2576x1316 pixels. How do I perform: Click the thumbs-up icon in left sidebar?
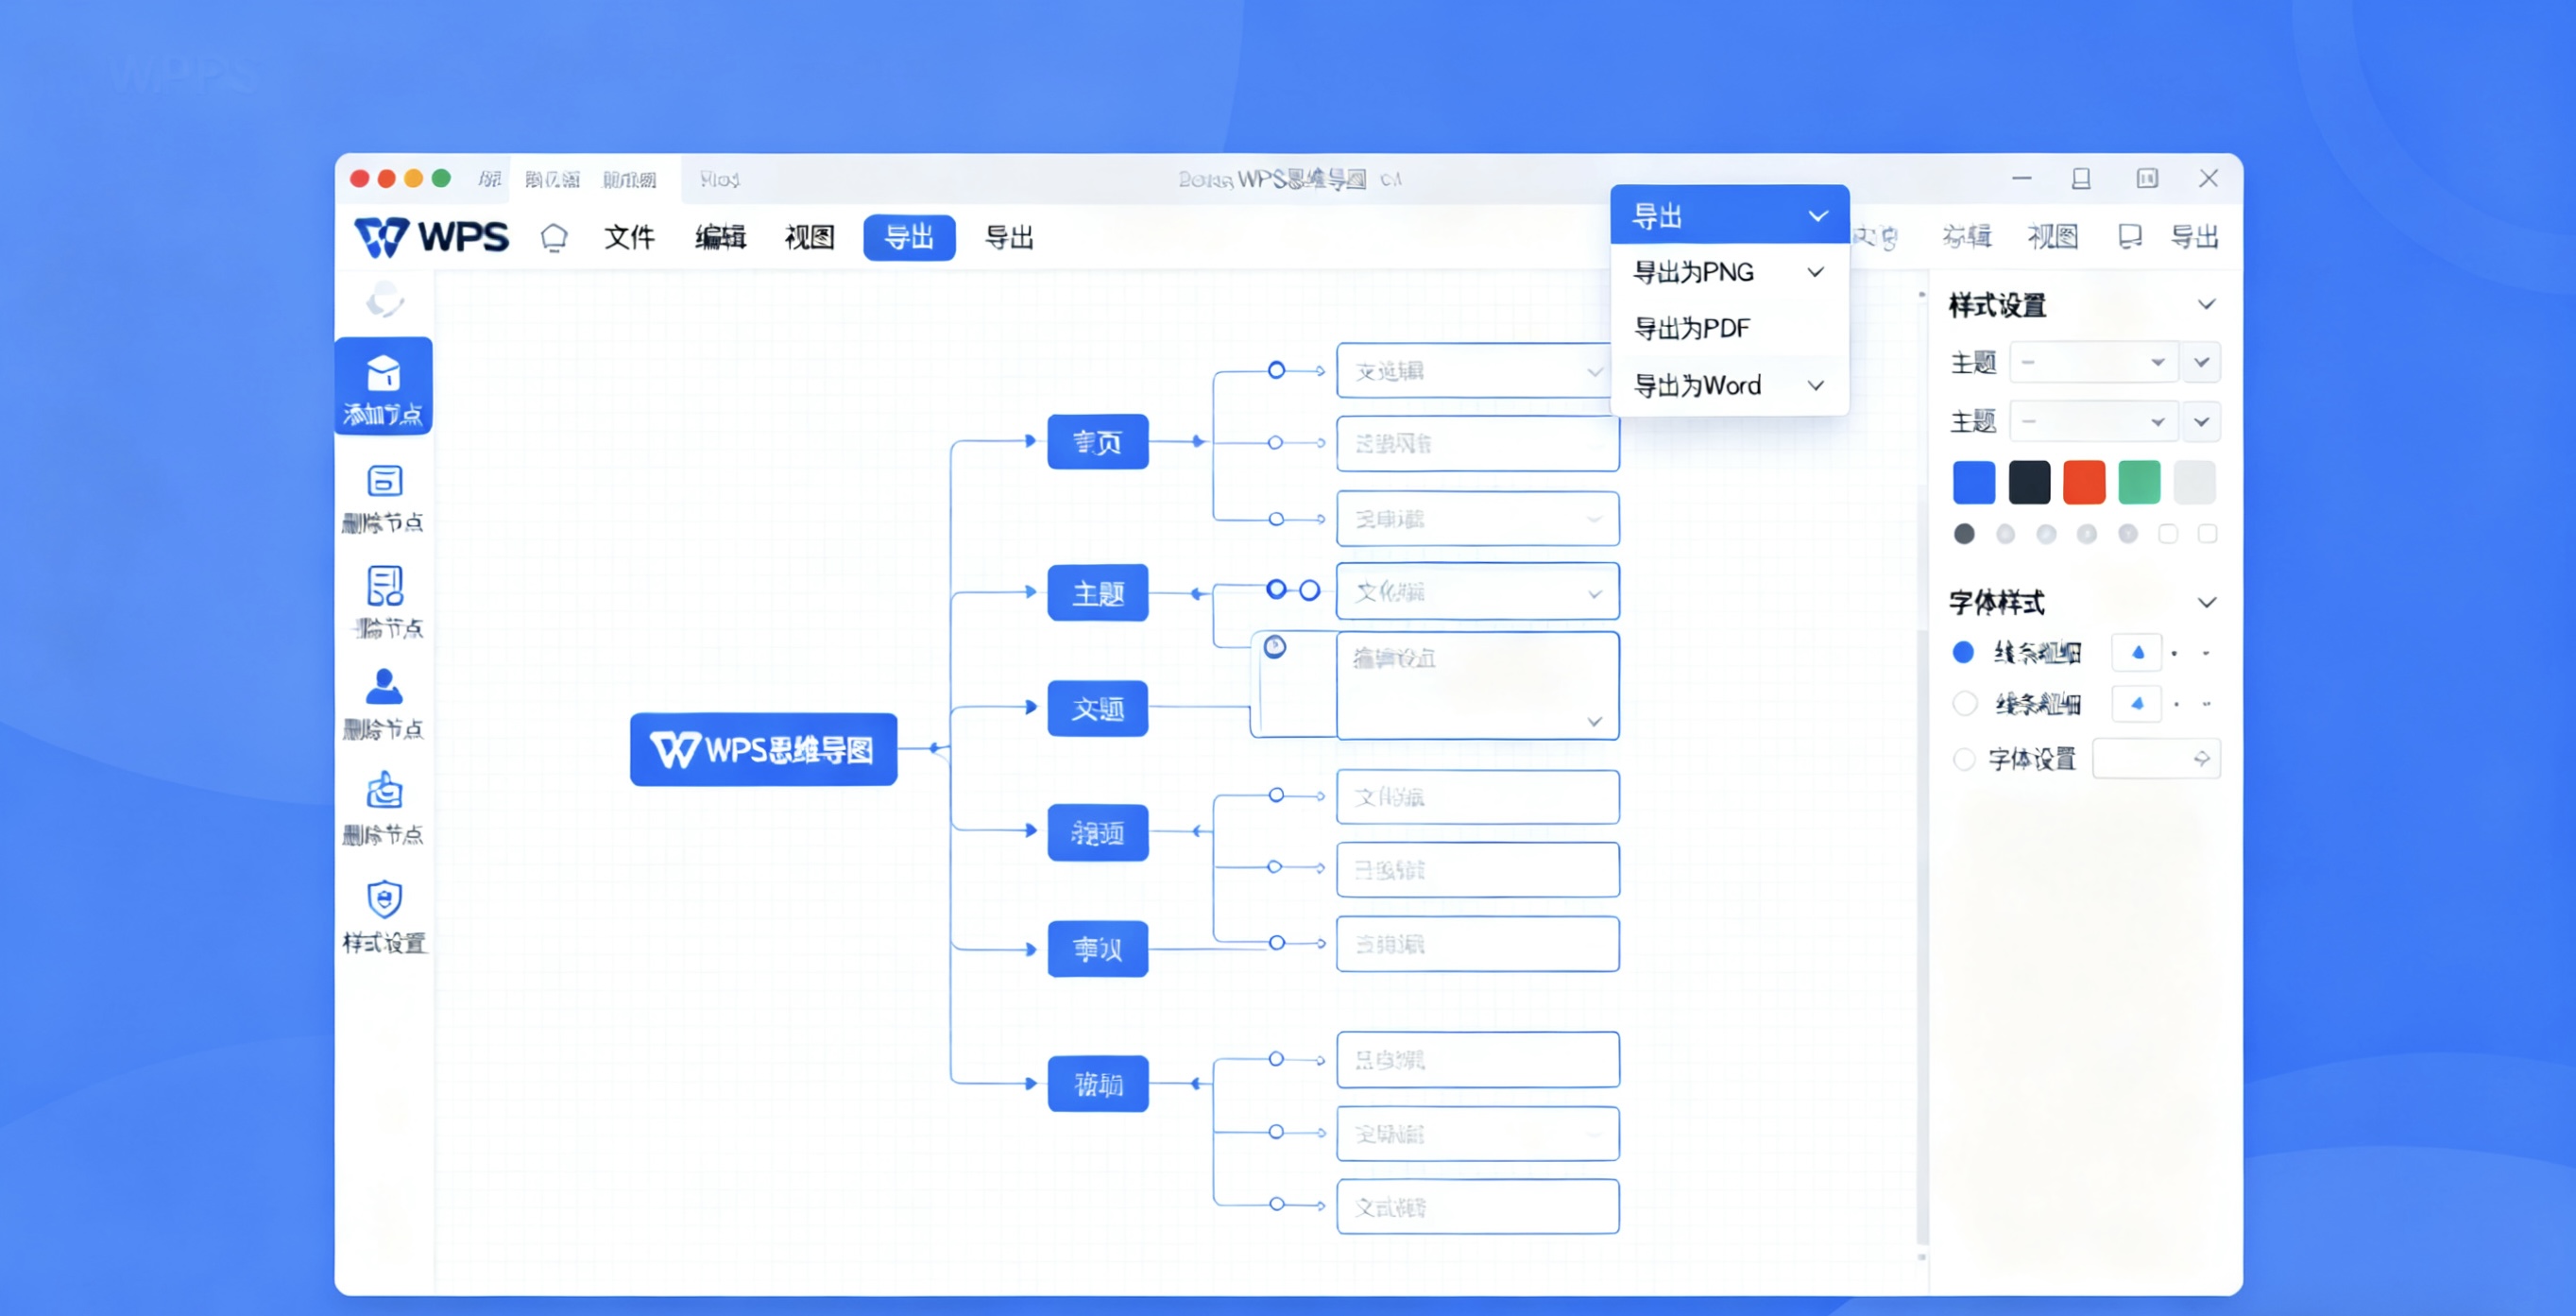[x=384, y=791]
